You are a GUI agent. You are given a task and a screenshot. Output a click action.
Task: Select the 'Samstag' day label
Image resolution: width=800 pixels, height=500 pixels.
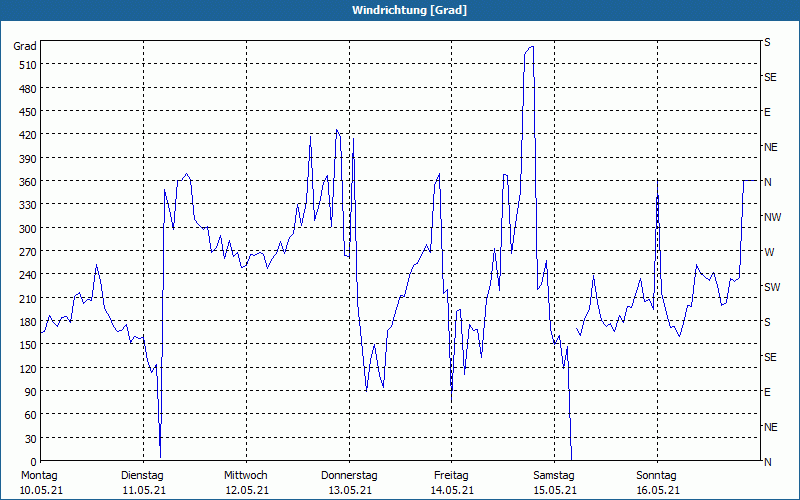click(x=554, y=476)
